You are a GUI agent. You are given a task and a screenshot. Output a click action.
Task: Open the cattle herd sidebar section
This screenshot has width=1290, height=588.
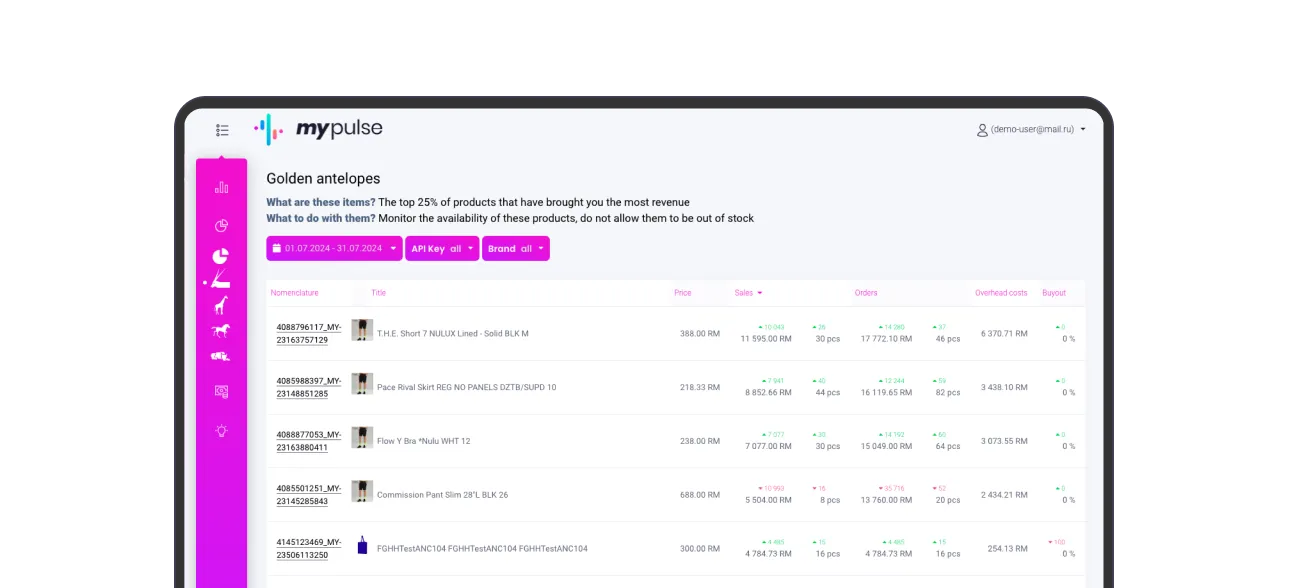click(x=221, y=356)
